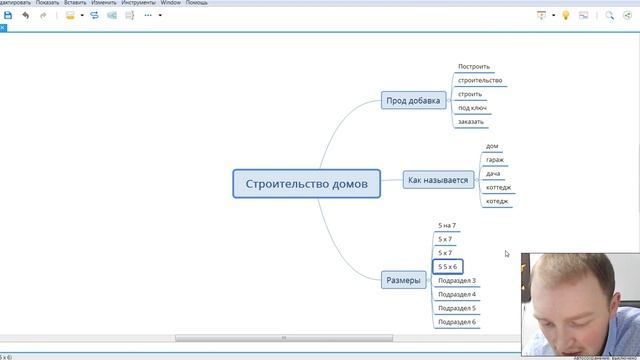Select subtopic гараж
The width and height of the screenshot is (640, 360).
(495, 160)
